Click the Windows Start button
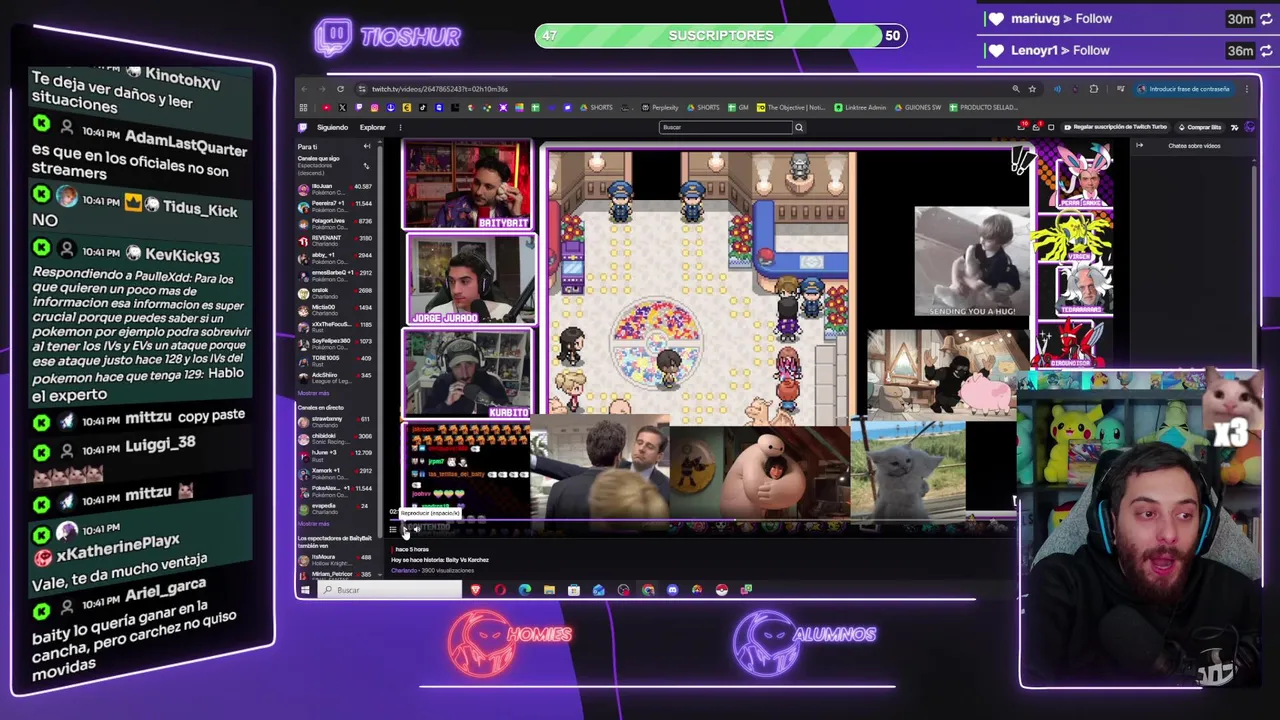 point(305,590)
